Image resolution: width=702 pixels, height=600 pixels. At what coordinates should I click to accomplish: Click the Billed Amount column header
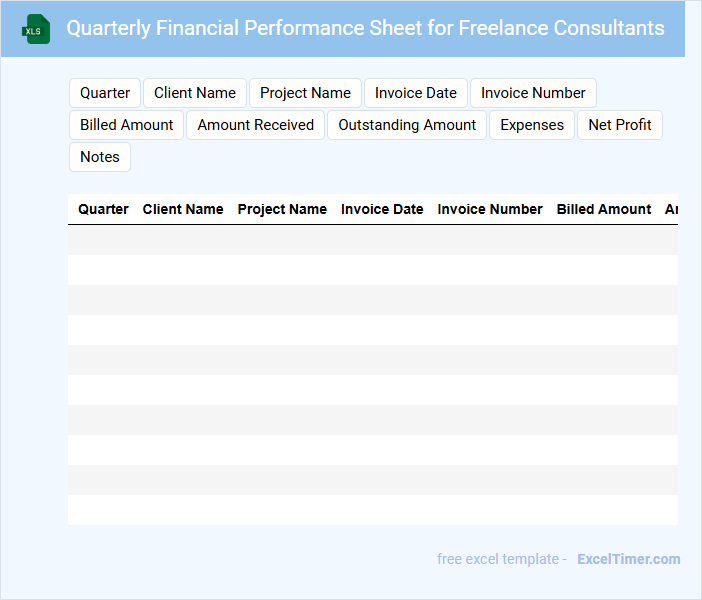pyautogui.click(x=604, y=210)
